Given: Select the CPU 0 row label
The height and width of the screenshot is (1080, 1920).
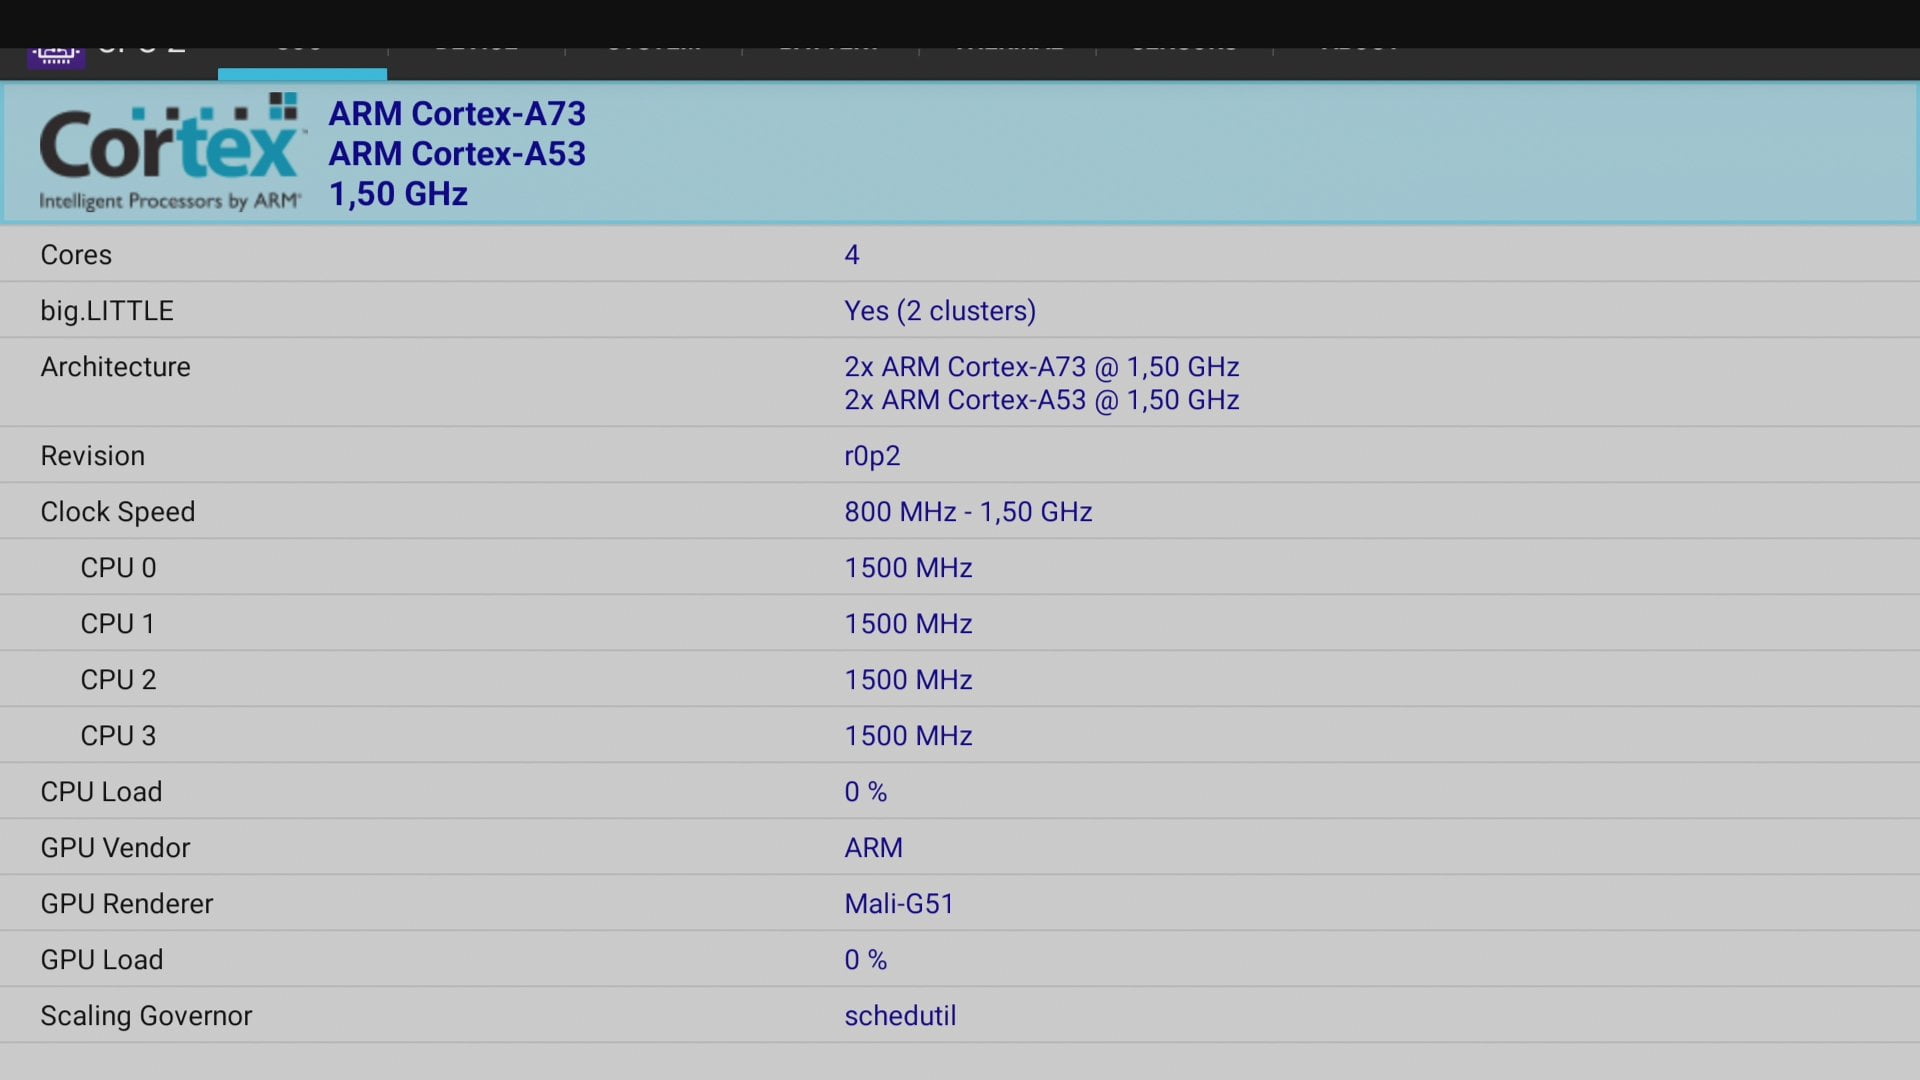Looking at the screenshot, I should point(118,568).
